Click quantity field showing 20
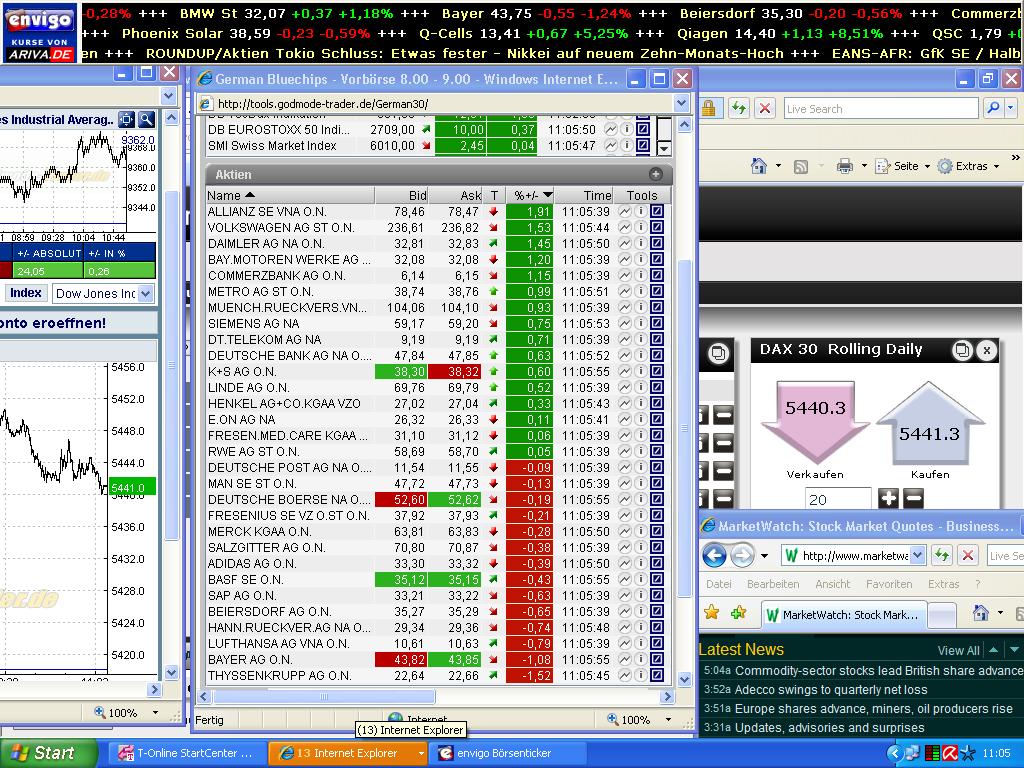The height and width of the screenshot is (768, 1024). coord(838,500)
